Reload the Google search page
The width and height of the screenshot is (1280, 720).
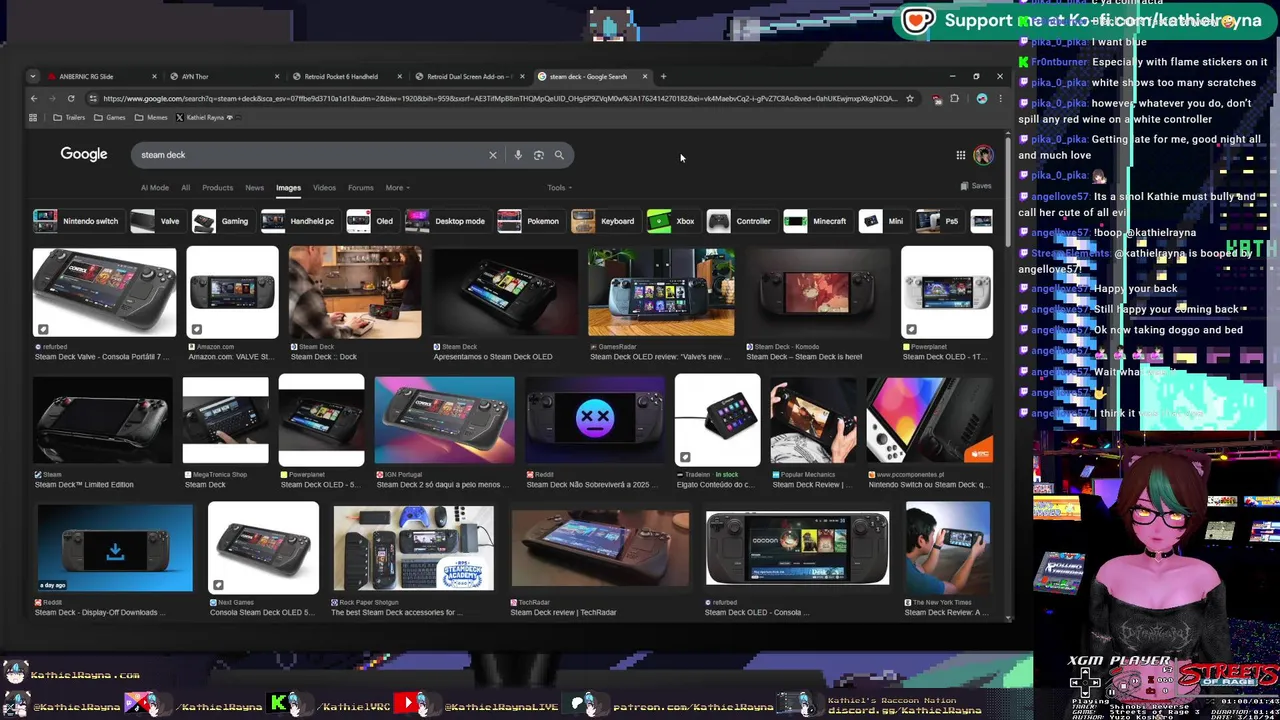click(x=71, y=98)
